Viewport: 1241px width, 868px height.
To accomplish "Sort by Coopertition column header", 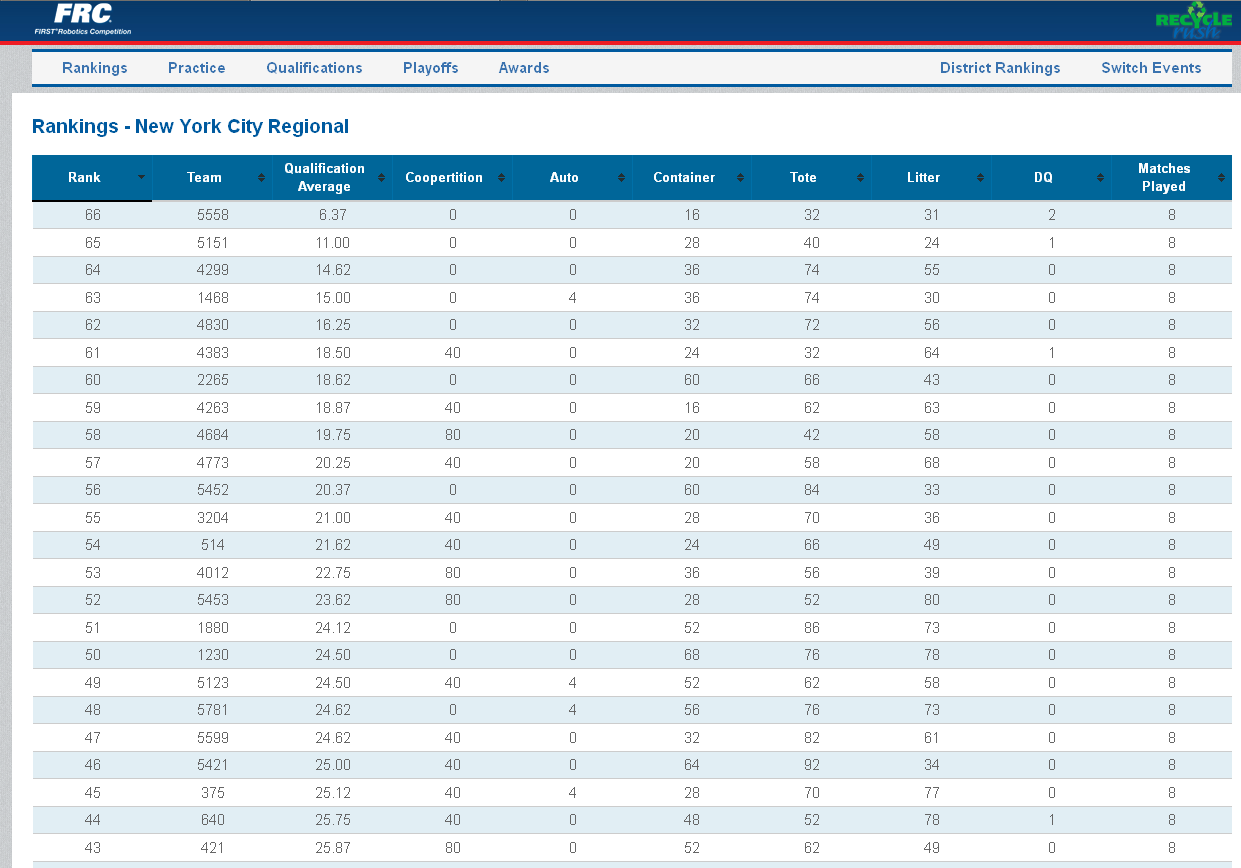I will [x=452, y=178].
